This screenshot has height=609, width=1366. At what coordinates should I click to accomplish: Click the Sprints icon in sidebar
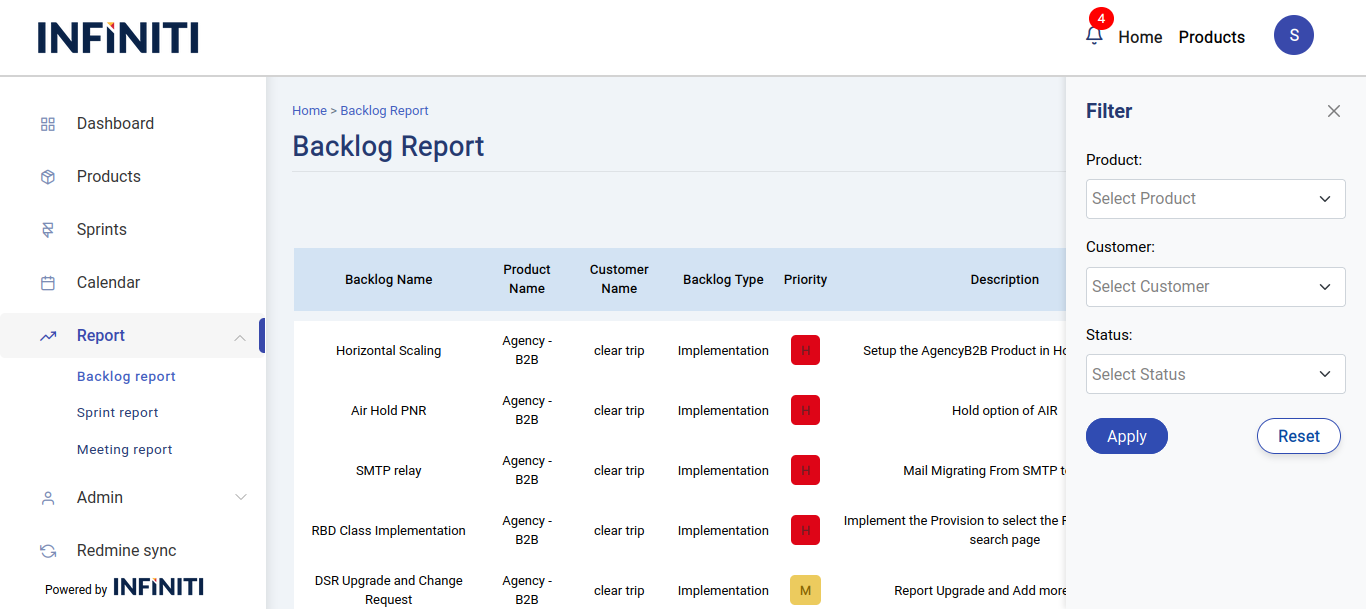47,230
